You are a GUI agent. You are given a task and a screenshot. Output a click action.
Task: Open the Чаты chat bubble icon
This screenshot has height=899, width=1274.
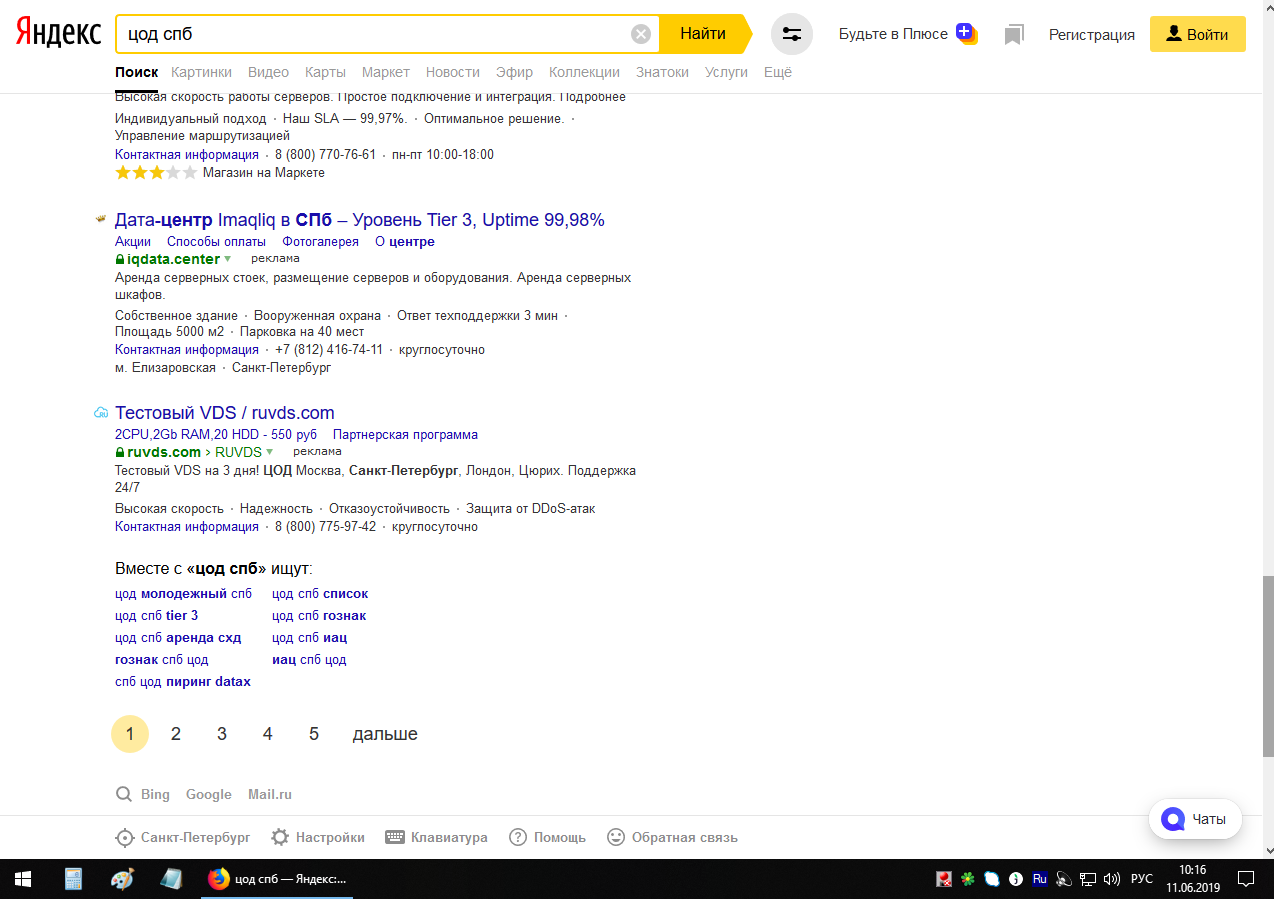click(1173, 819)
